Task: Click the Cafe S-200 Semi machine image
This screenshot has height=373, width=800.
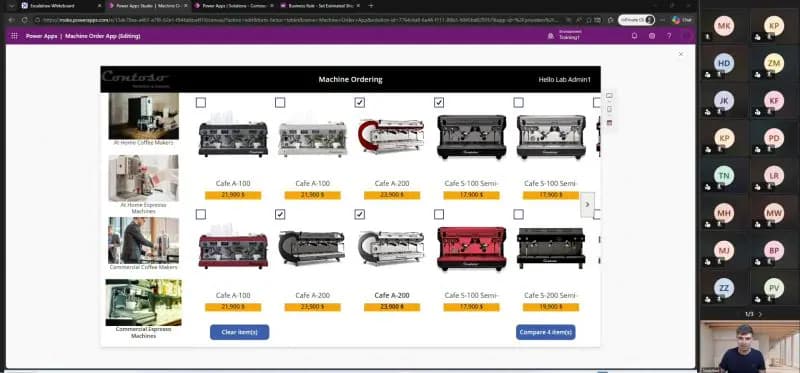Action: 551,248
